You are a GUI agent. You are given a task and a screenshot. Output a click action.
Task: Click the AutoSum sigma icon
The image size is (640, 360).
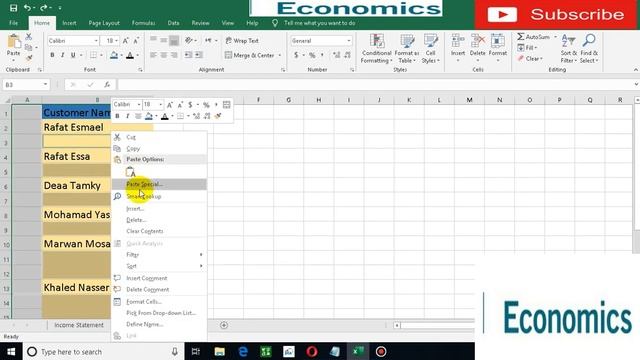[521, 37]
